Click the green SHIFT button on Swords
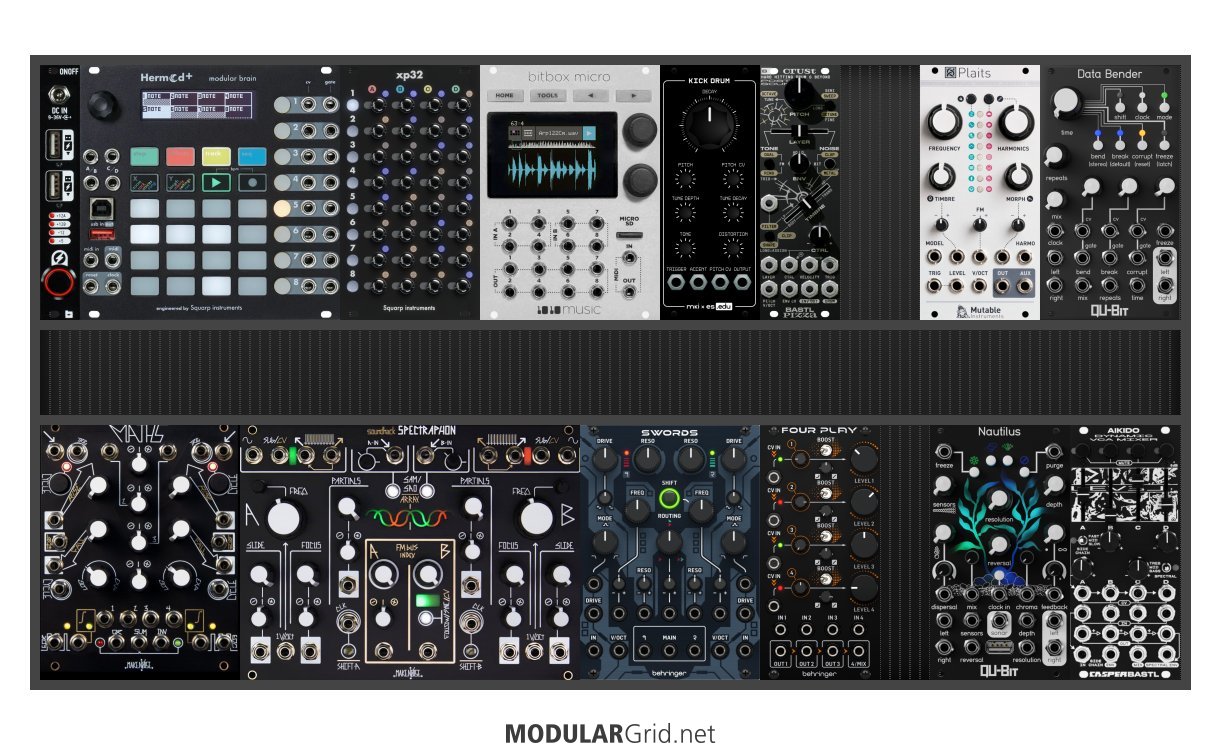Viewport: 1221px width, 755px height. click(x=669, y=498)
